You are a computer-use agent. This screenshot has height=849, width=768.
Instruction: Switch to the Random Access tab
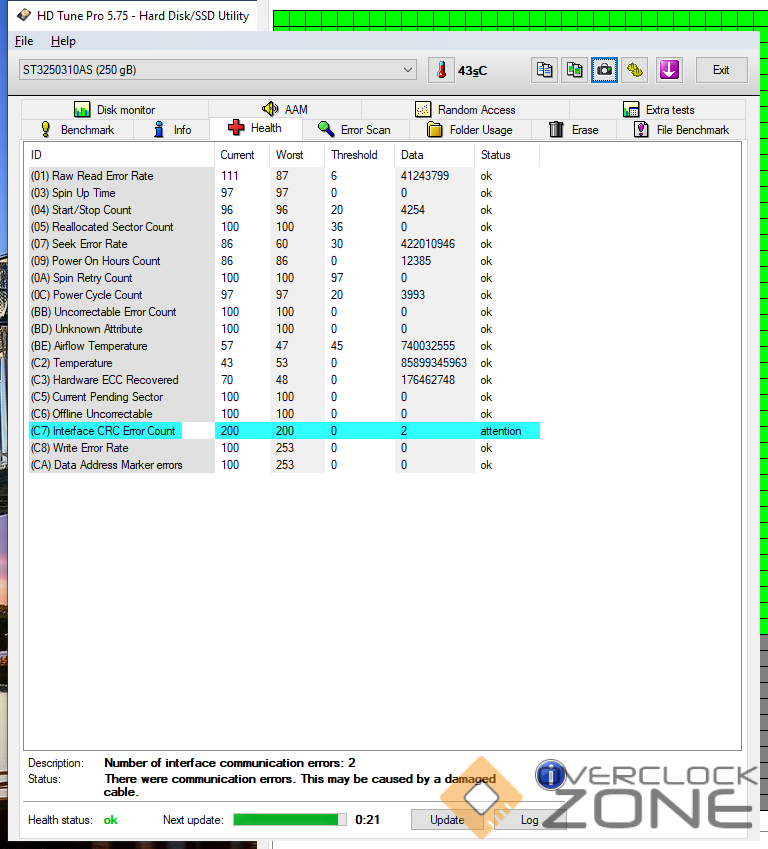click(465, 110)
